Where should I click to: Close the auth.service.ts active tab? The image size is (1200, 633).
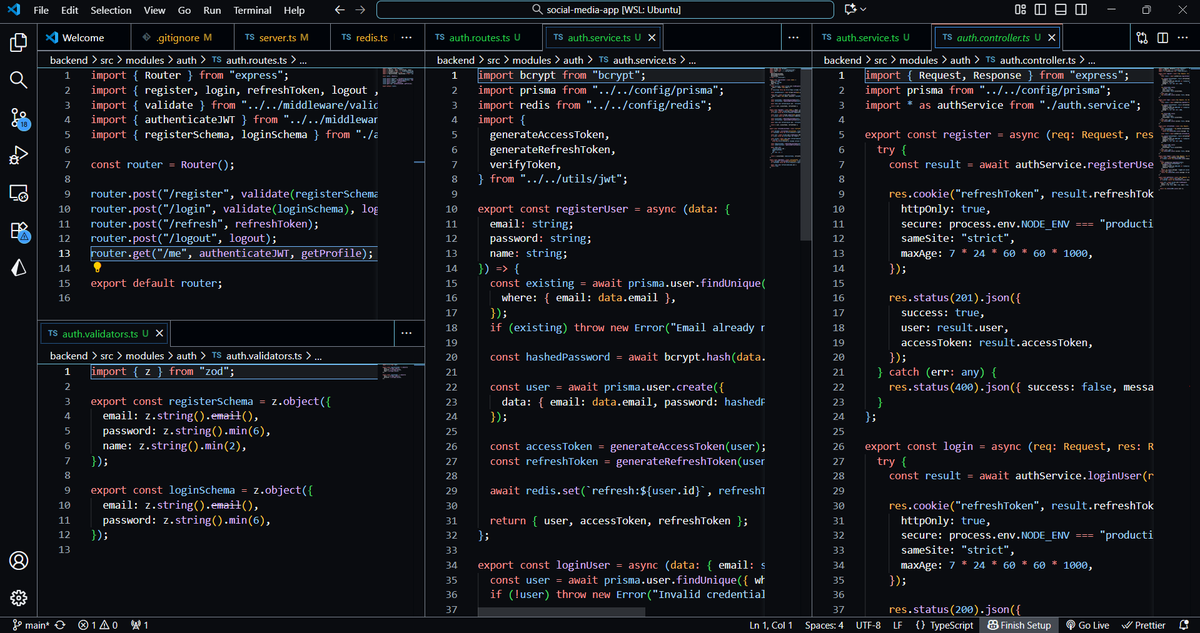[653, 38]
